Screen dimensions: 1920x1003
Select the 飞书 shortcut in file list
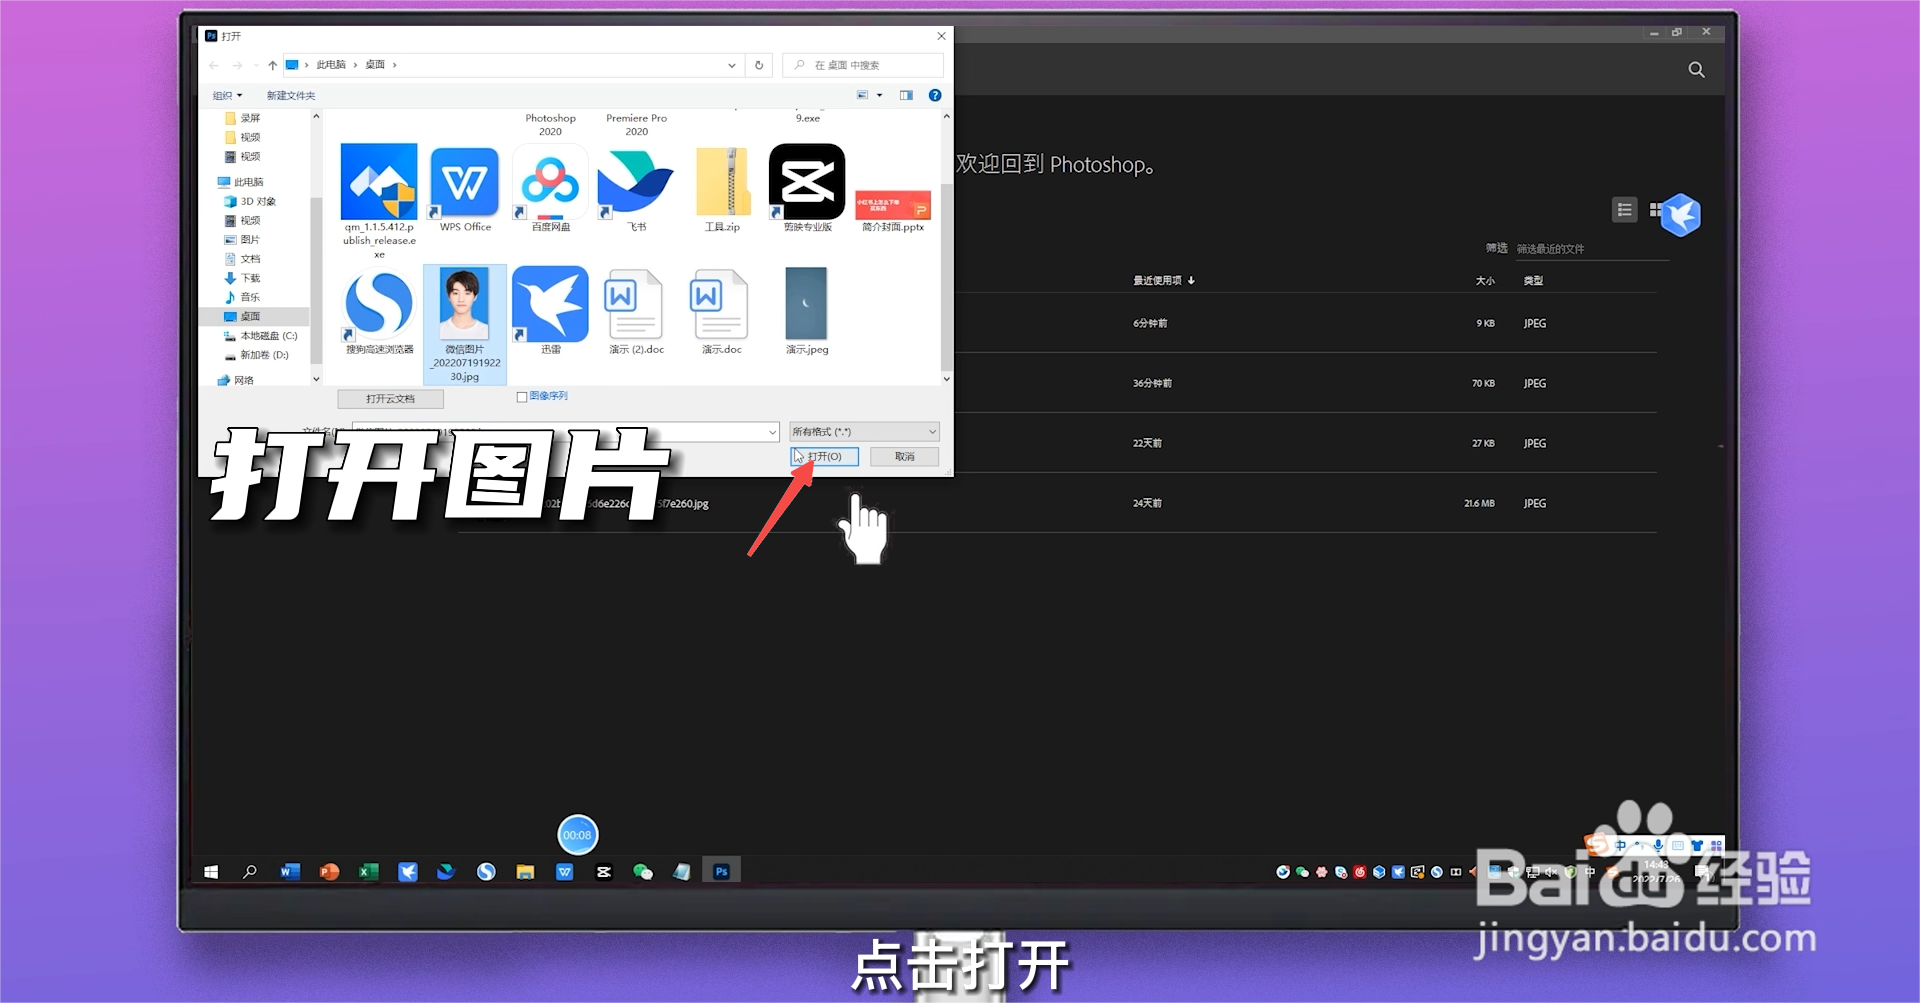pyautogui.click(x=636, y=190)
